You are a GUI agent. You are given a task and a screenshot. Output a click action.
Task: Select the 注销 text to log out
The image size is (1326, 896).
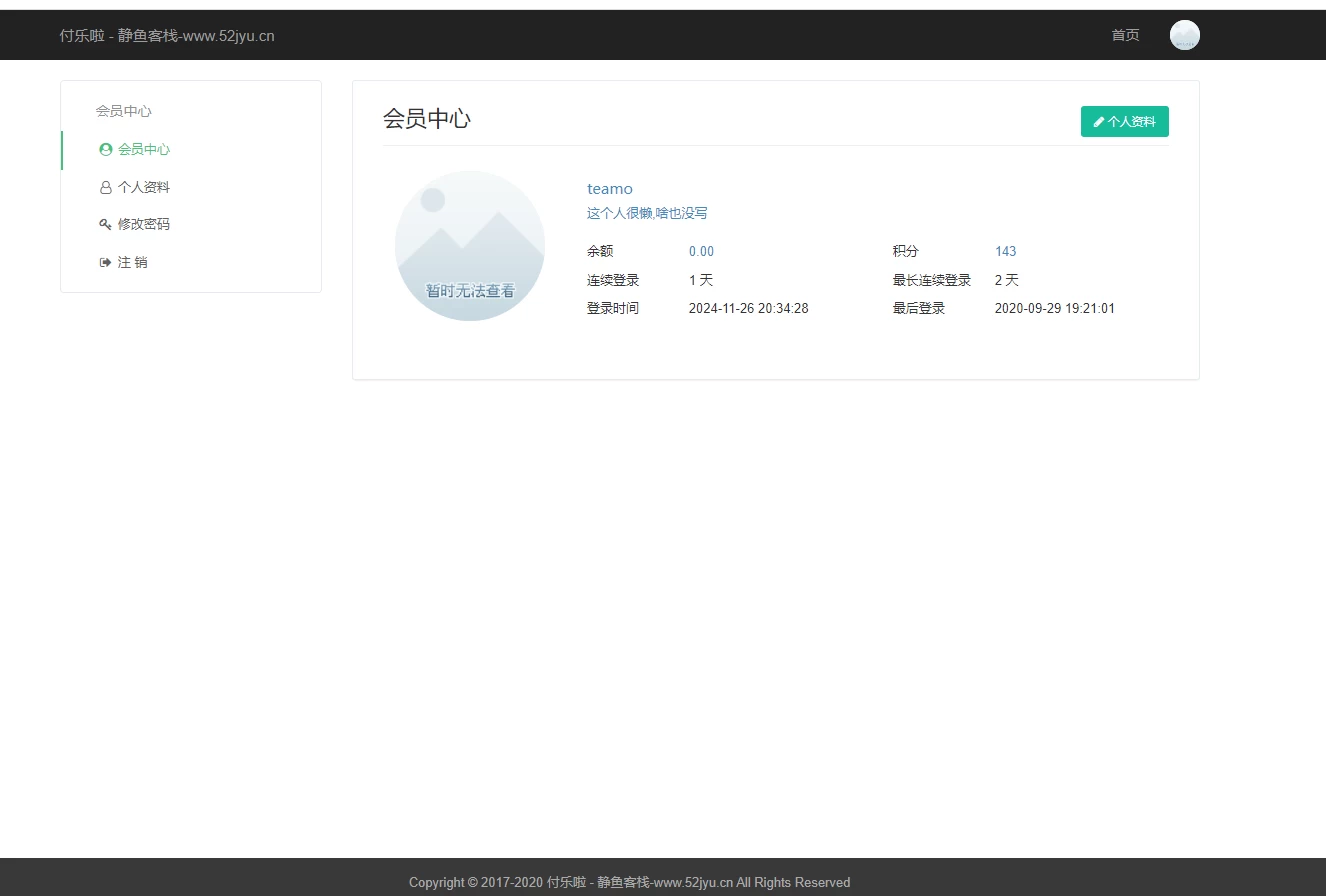[133, 263]
